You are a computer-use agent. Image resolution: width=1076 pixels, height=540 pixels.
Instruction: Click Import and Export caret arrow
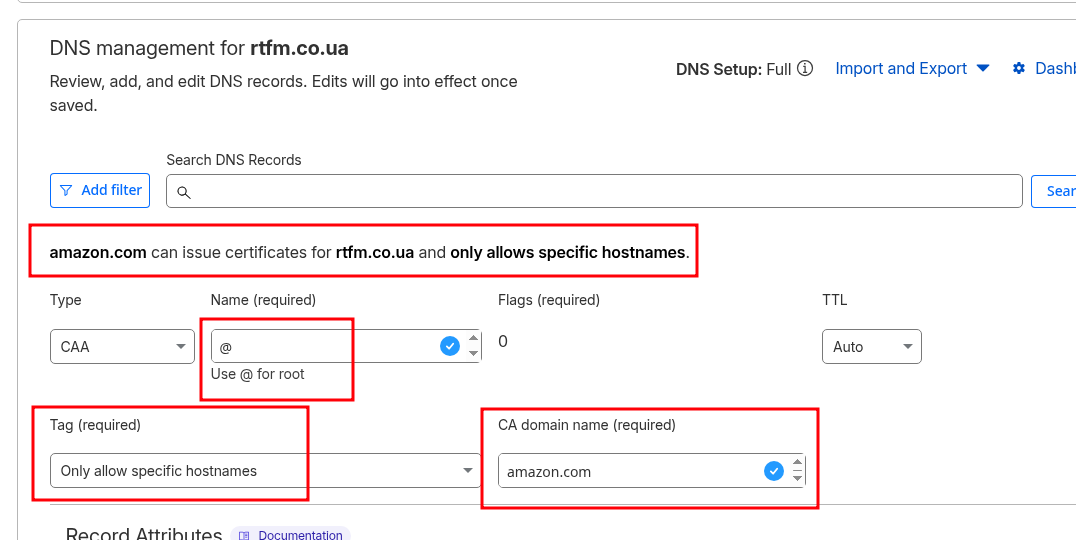coord(982,69)
